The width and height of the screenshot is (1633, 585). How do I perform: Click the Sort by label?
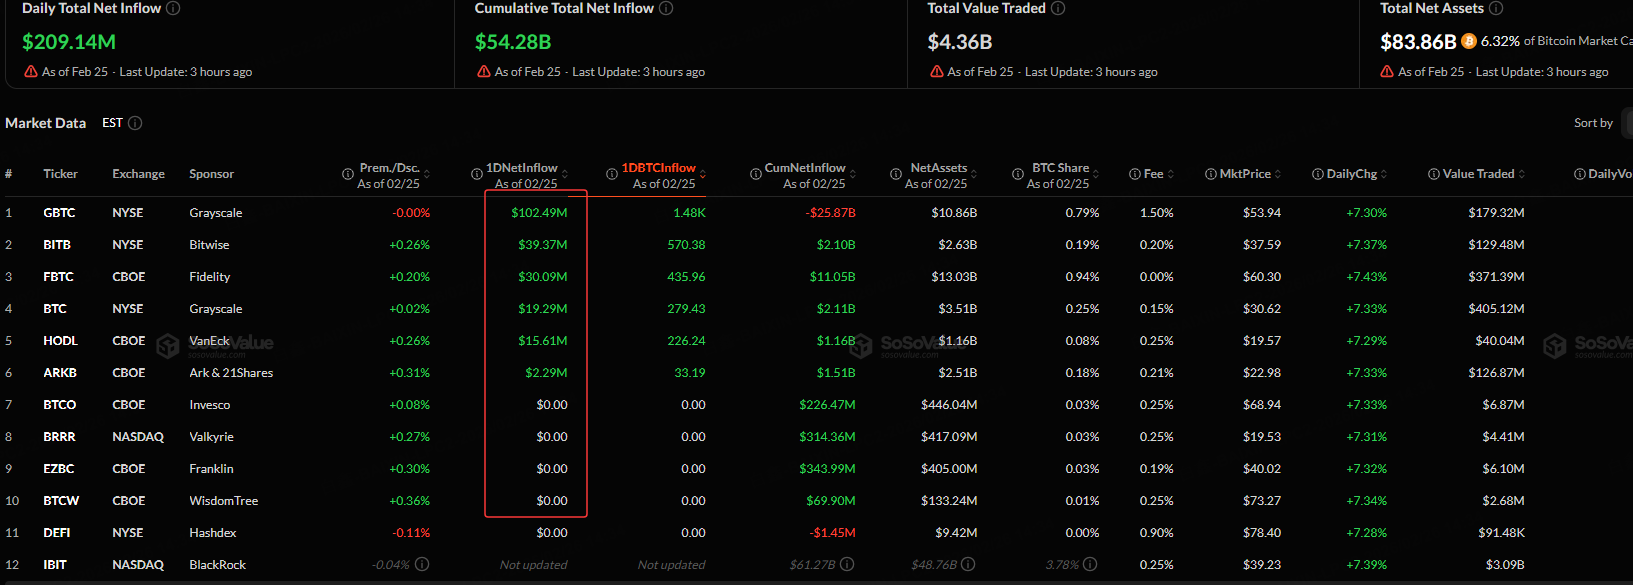click(x=1593, y=123)
